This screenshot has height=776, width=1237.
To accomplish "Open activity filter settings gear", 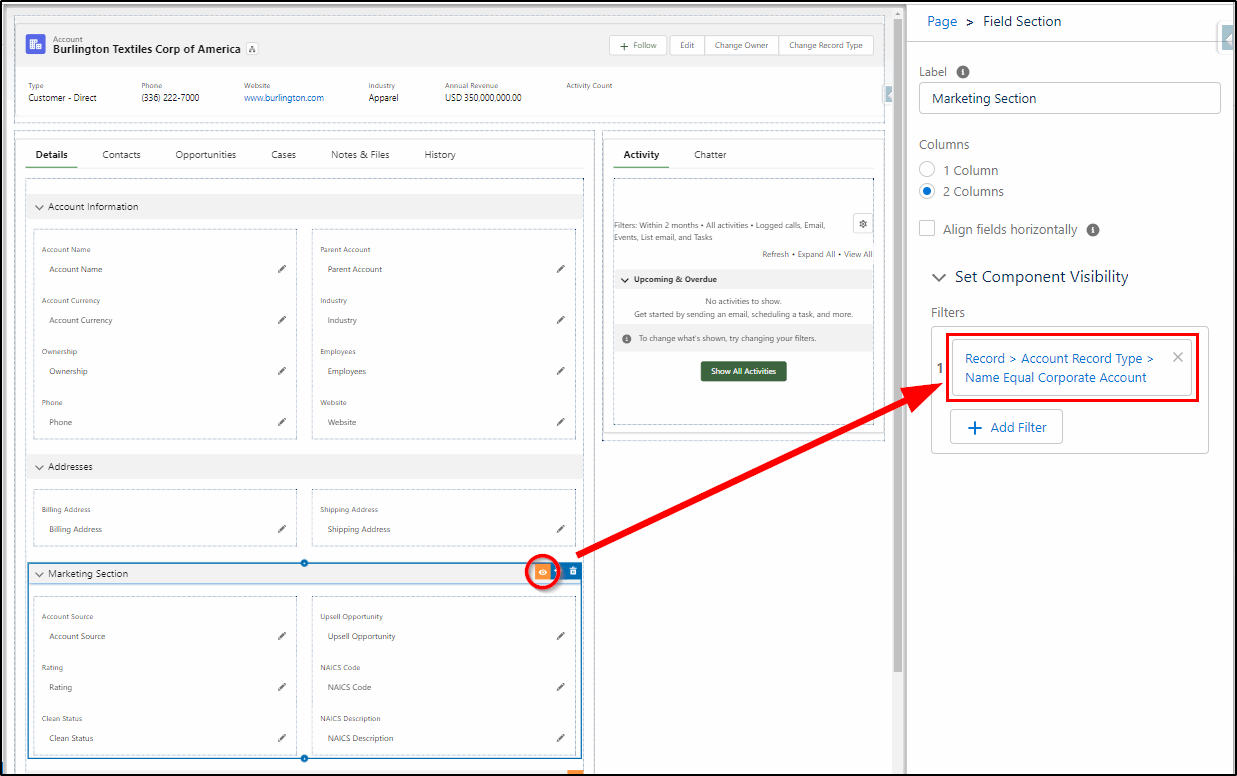I will pos(863,223).
